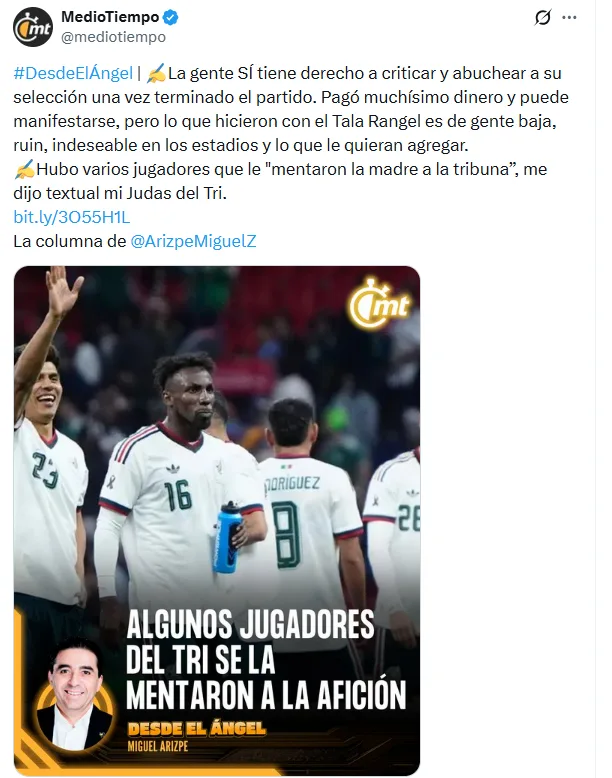Open the tweet photo of player 16
Image resolution: width=612 pixels, height=778 pixels.
click(x=217, y=521)
